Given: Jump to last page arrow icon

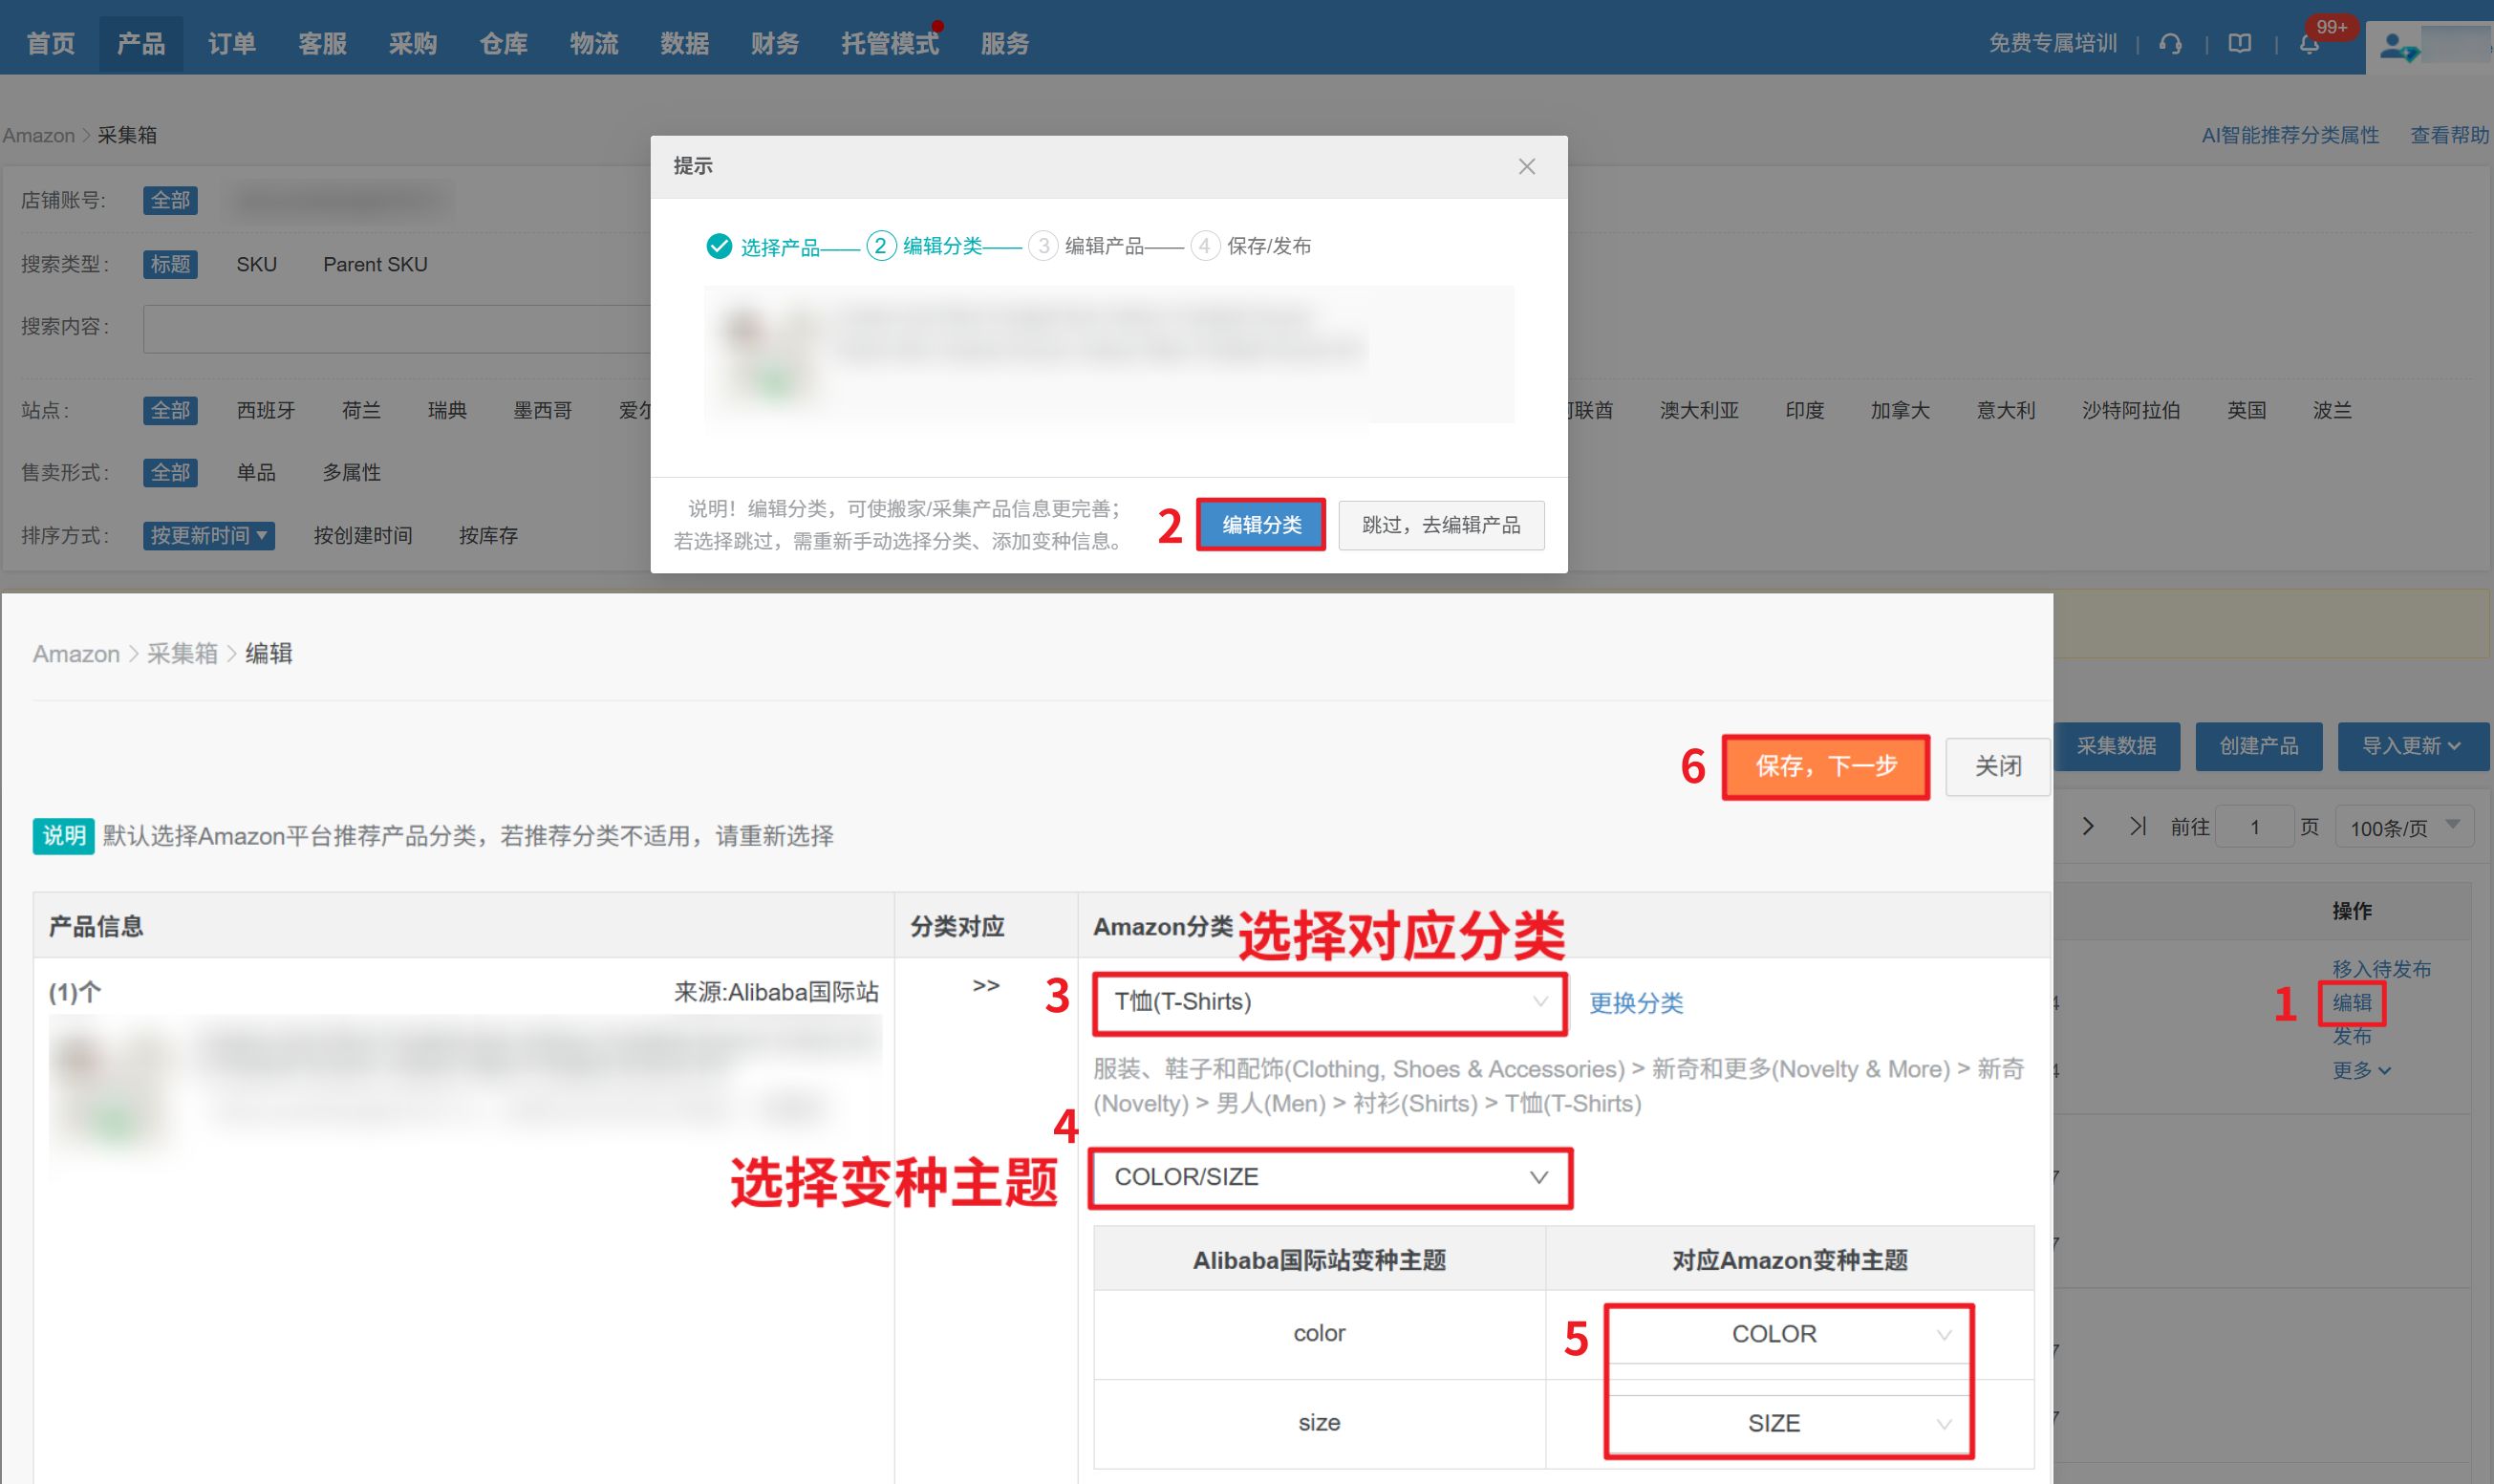Looking at the screenshot, I should tap(2138, 827).
